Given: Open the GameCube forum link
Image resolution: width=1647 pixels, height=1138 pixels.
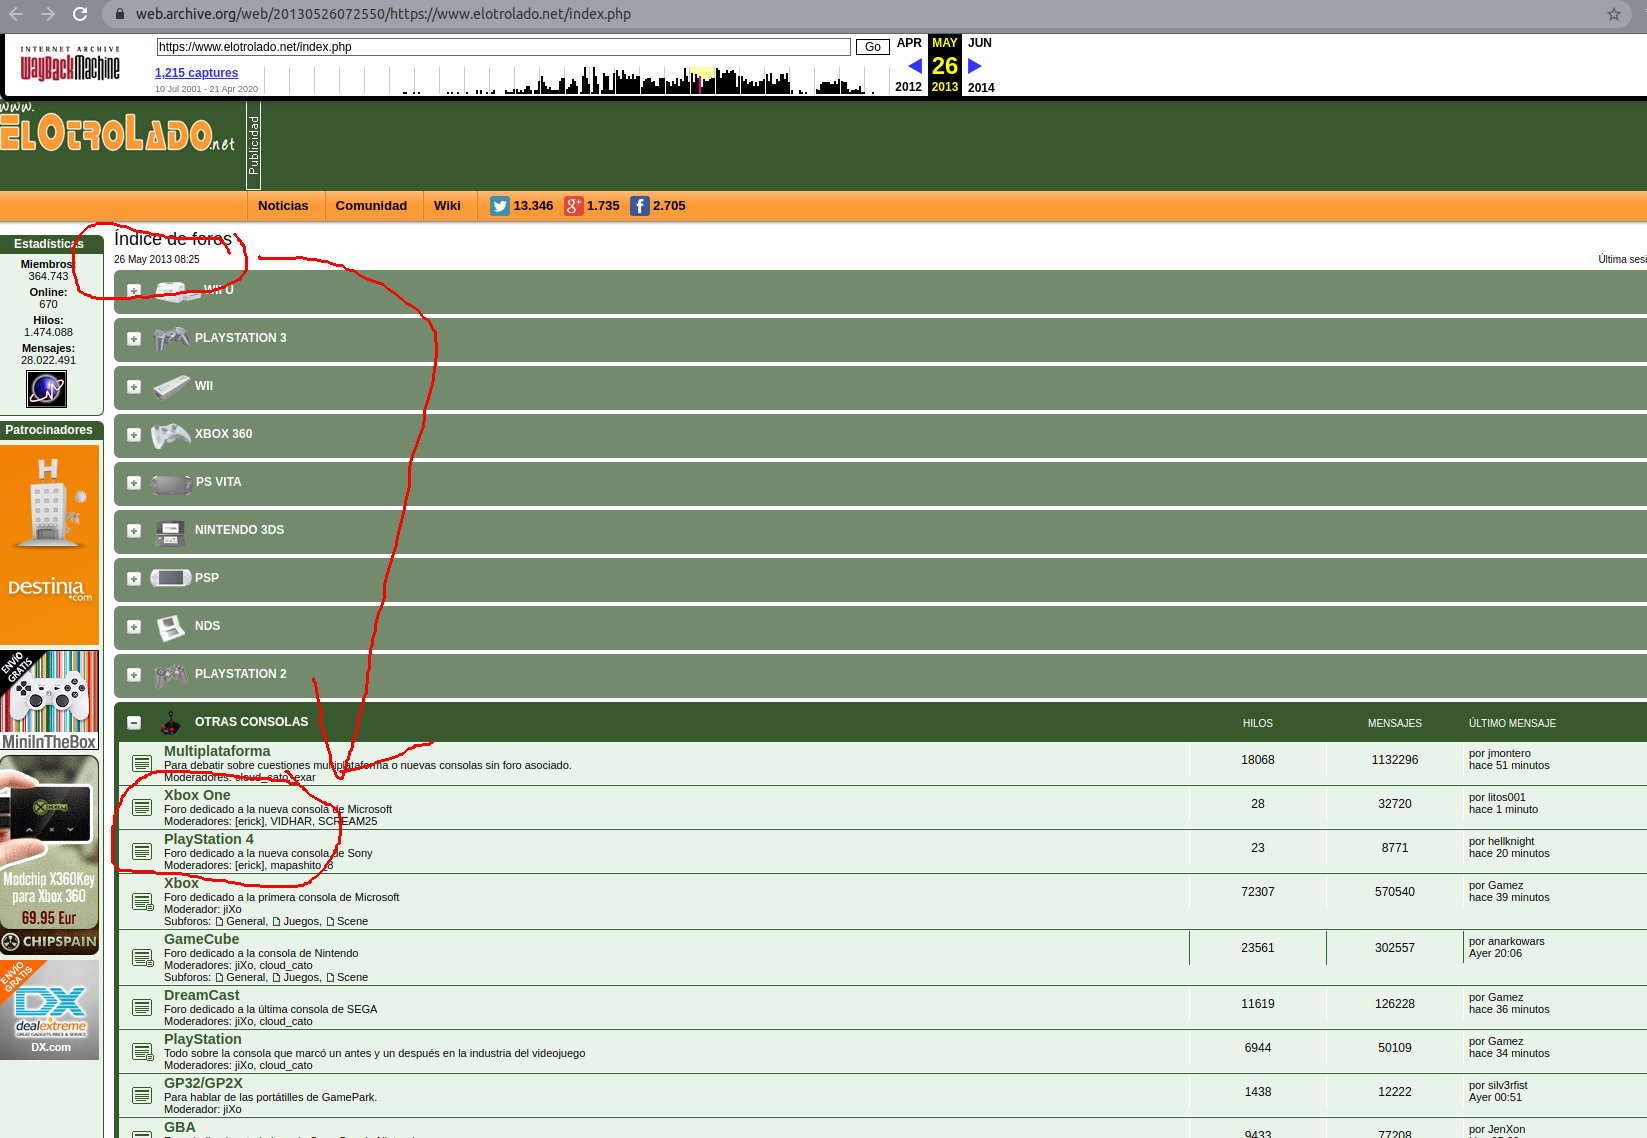Looking at the screenshot, I should [201, 939].
